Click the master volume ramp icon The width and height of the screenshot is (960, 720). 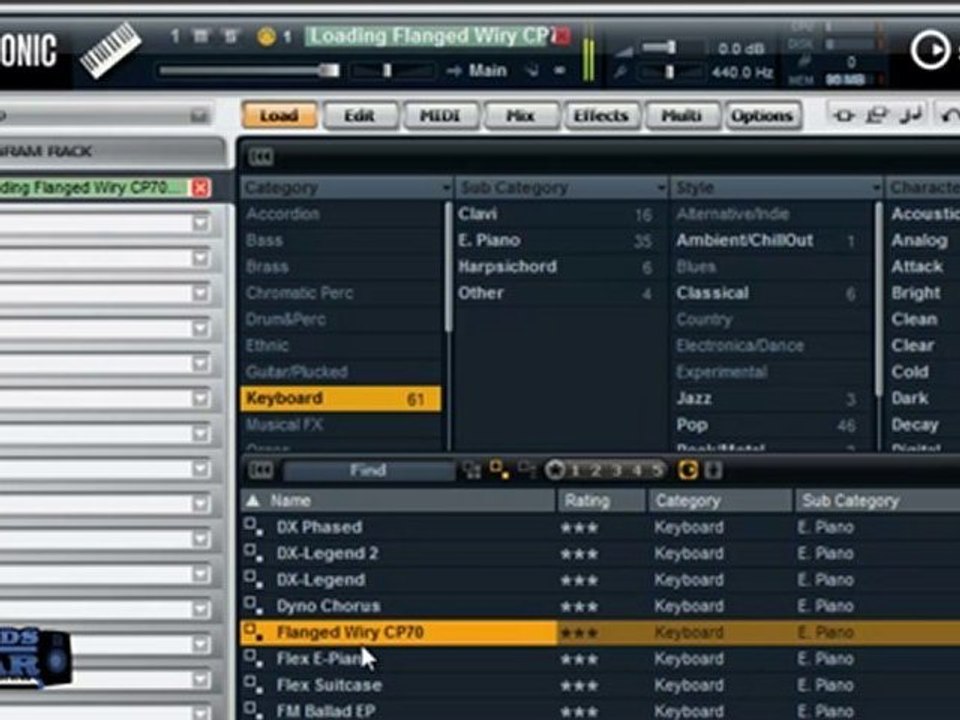point(623,50)
